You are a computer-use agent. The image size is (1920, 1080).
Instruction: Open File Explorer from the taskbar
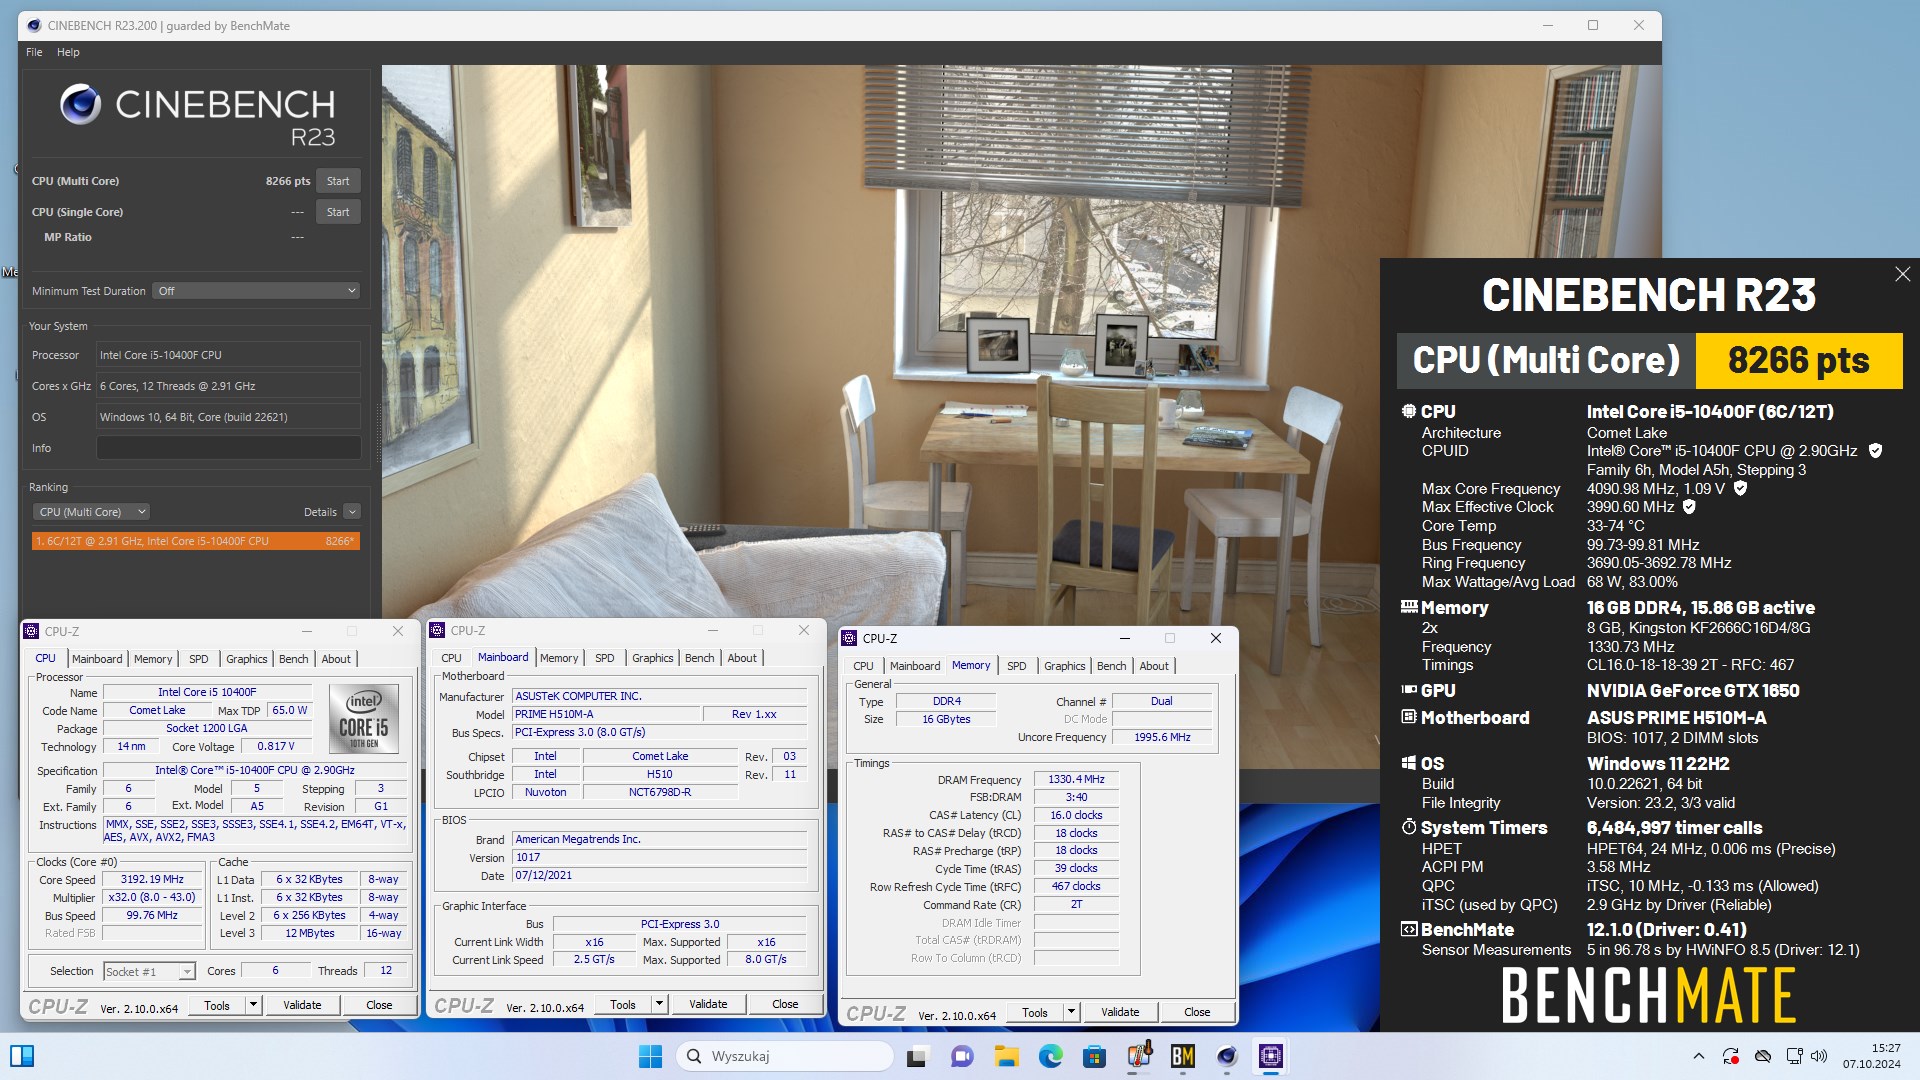click(1006, 1056)
